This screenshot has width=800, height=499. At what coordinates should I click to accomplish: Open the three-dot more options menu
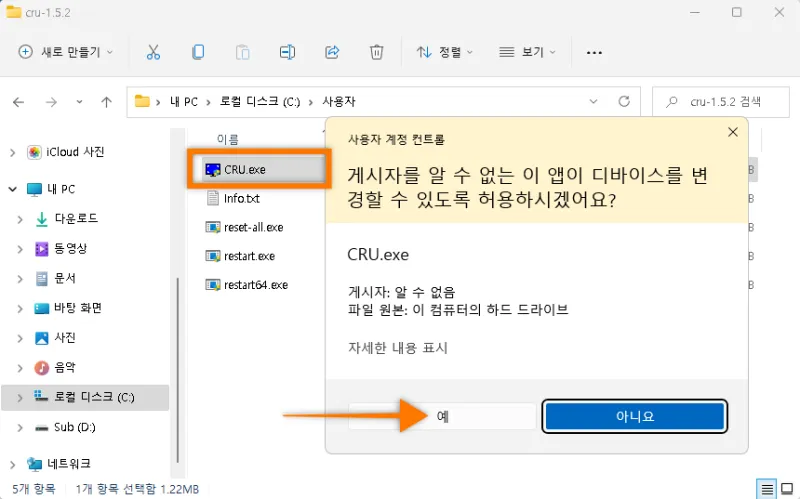[594, 53]
